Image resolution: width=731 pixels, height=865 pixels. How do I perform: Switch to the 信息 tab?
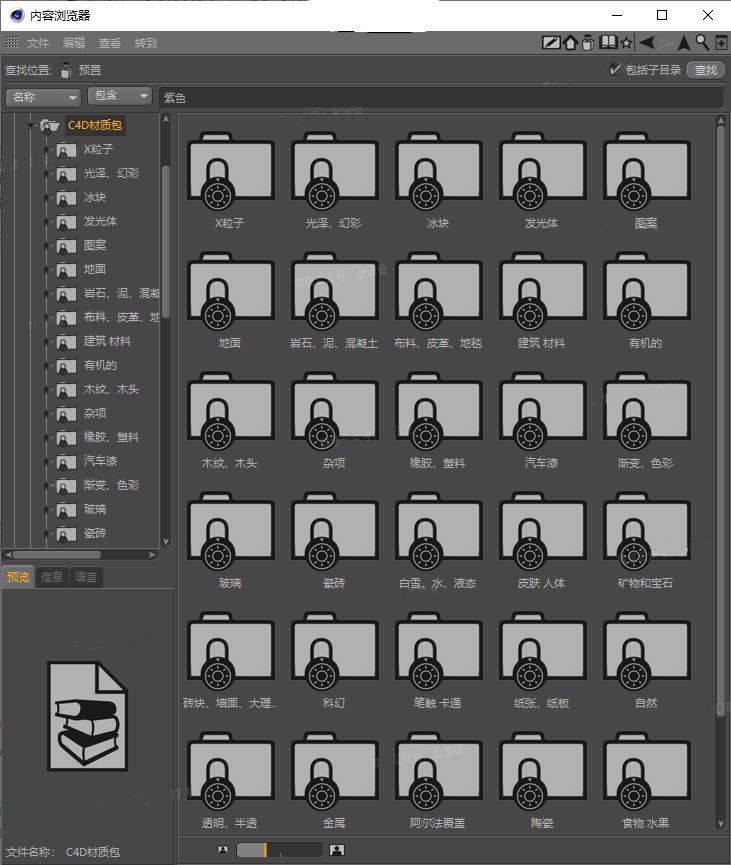[52, 577]
